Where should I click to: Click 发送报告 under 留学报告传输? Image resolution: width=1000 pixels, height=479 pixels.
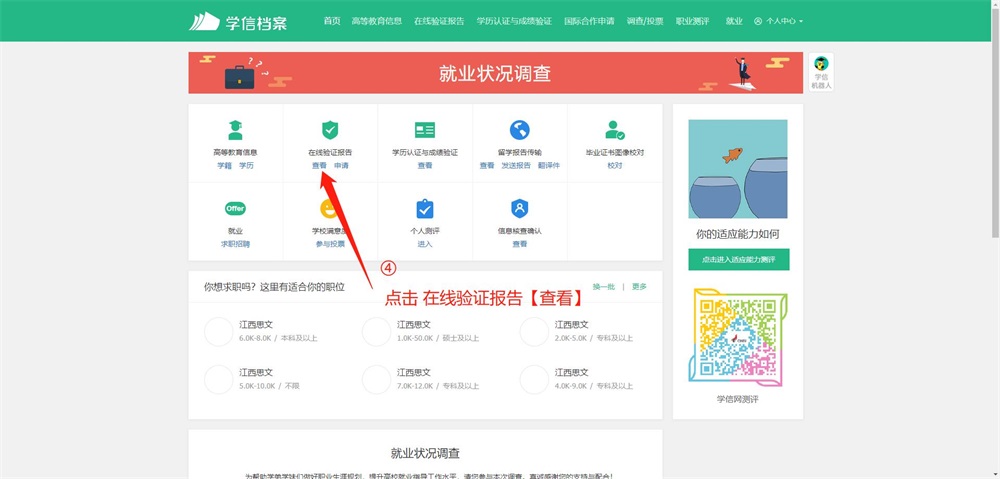click(516, 165)
